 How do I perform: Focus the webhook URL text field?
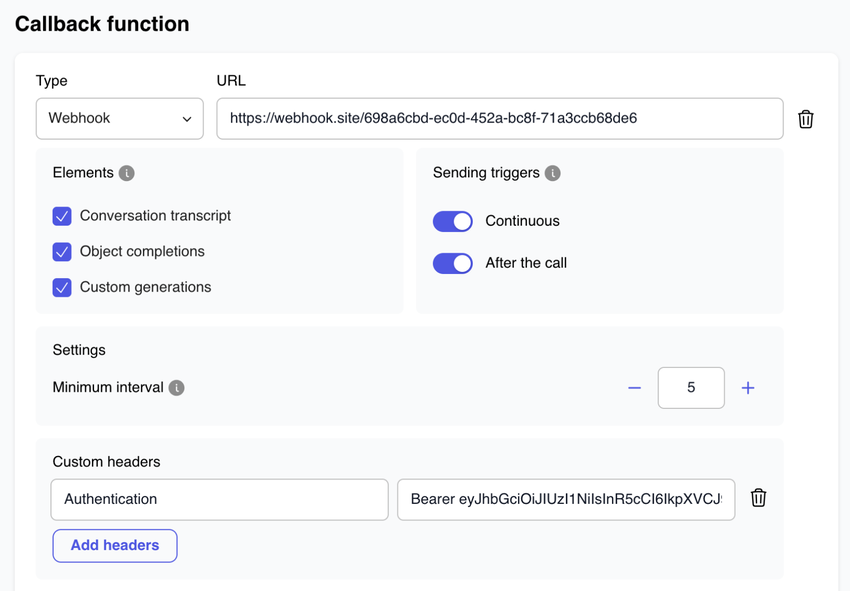(x=499, y=119)
